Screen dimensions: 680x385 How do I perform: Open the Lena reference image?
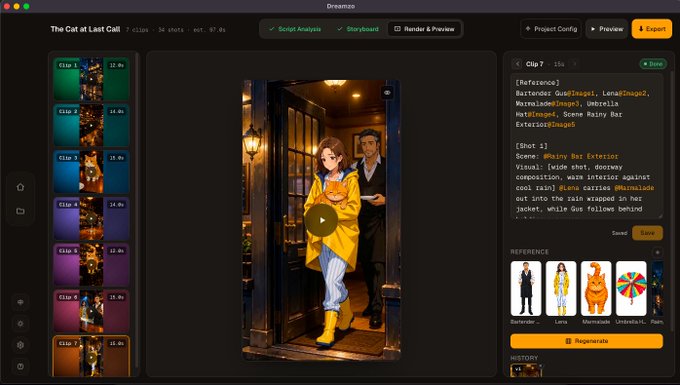tap(561, 288)
